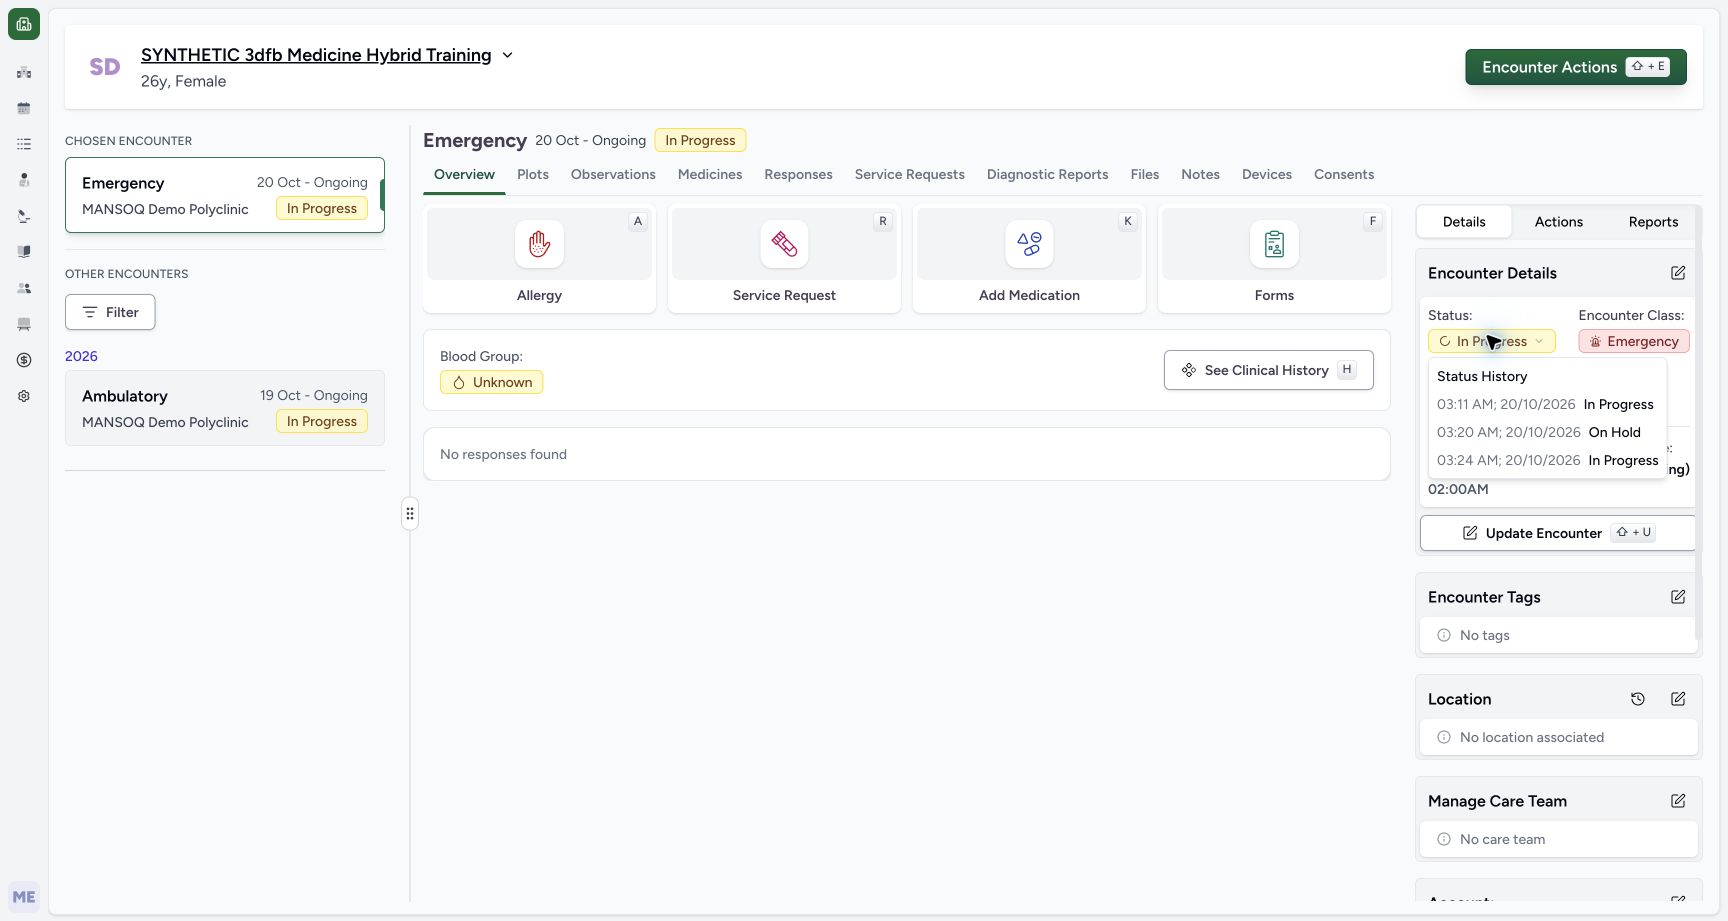Open the patient name link
The width and height of the screenshot is (1728, 921).
pos(316,55)
